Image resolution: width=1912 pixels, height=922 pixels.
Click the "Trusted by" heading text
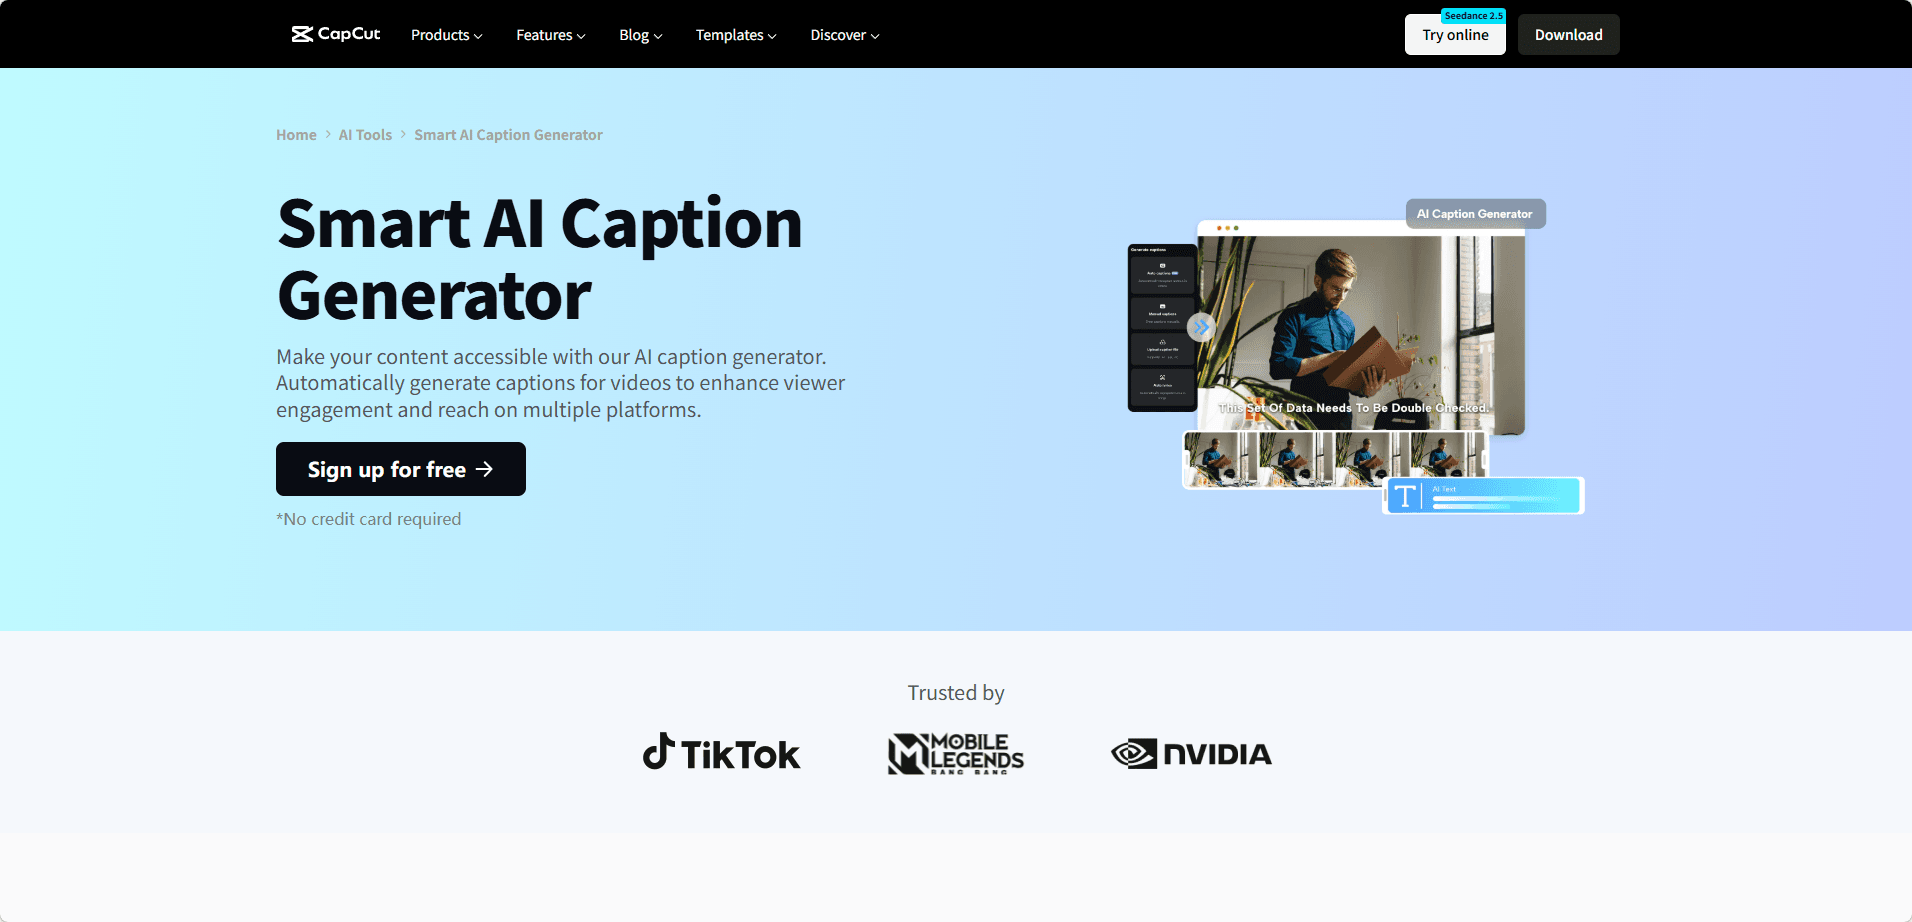pyautogui.click(x=956, y=693)
